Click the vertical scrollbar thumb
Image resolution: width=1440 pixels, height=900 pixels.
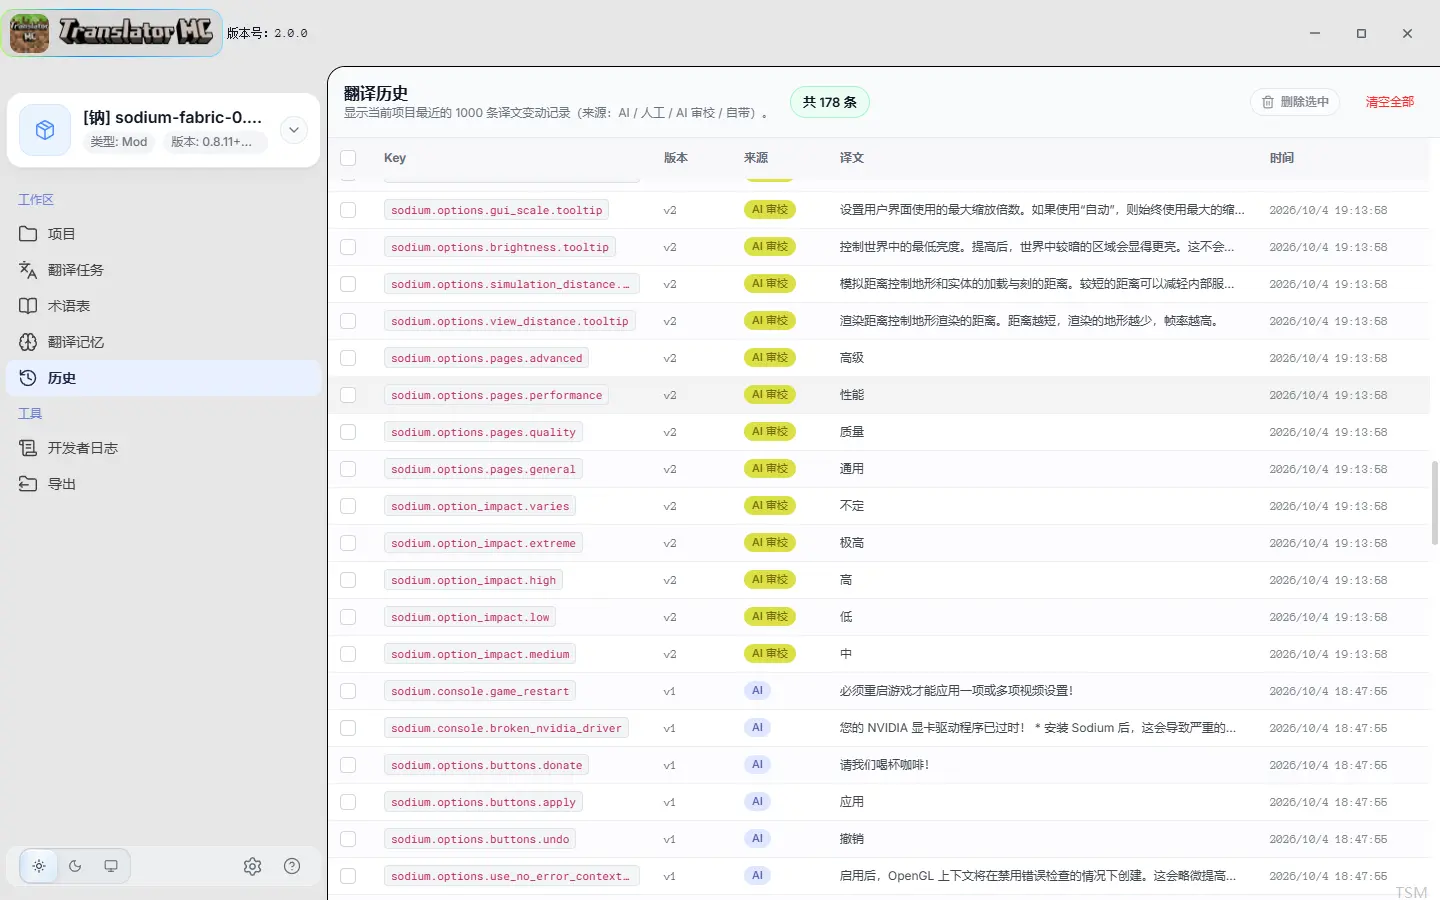pos(1435,502)
